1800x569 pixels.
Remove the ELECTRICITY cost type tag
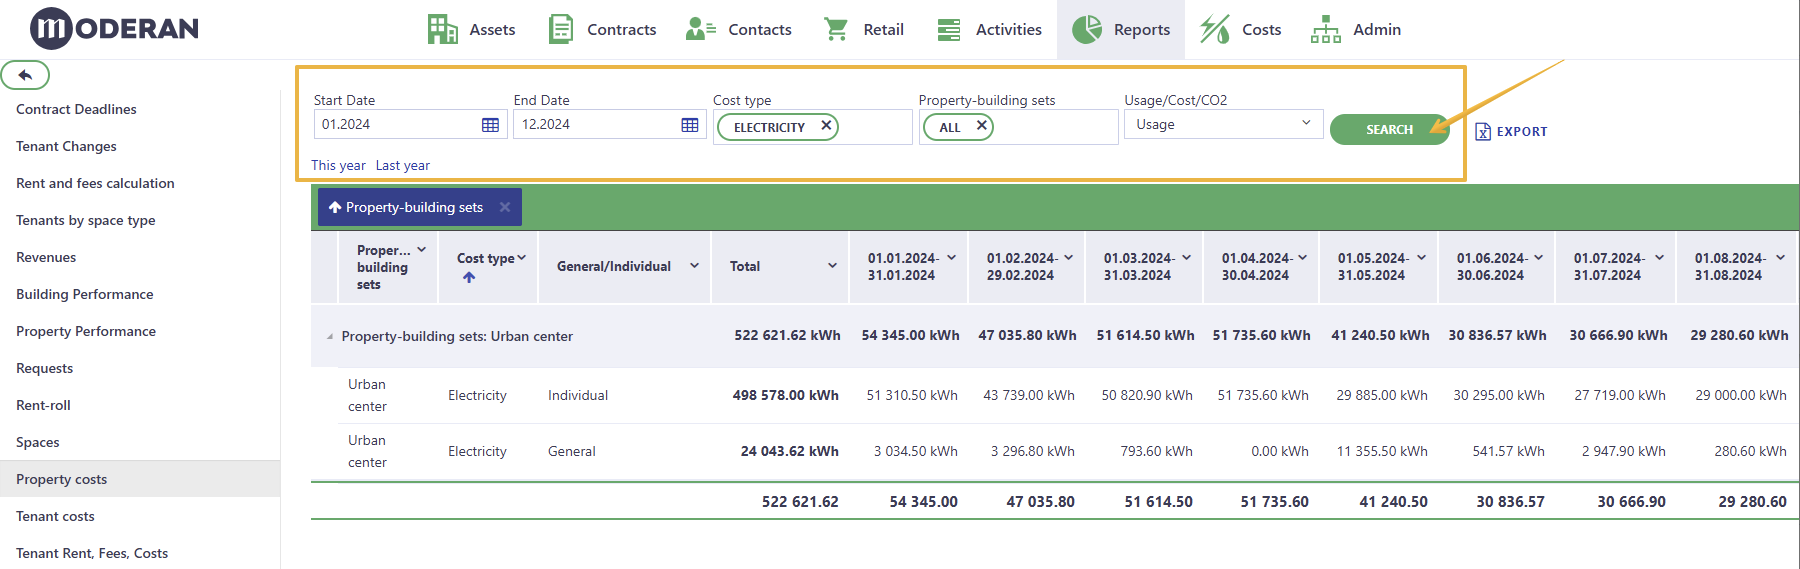pyautogui.click(x=826, y=126)
